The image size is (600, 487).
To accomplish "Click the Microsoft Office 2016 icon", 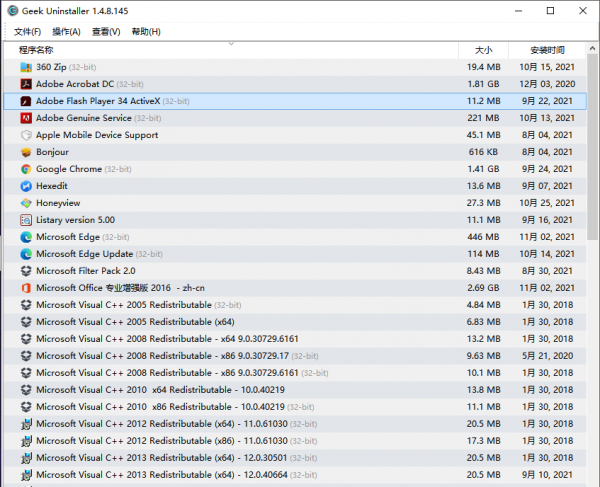I will click(x=26, y=288).
